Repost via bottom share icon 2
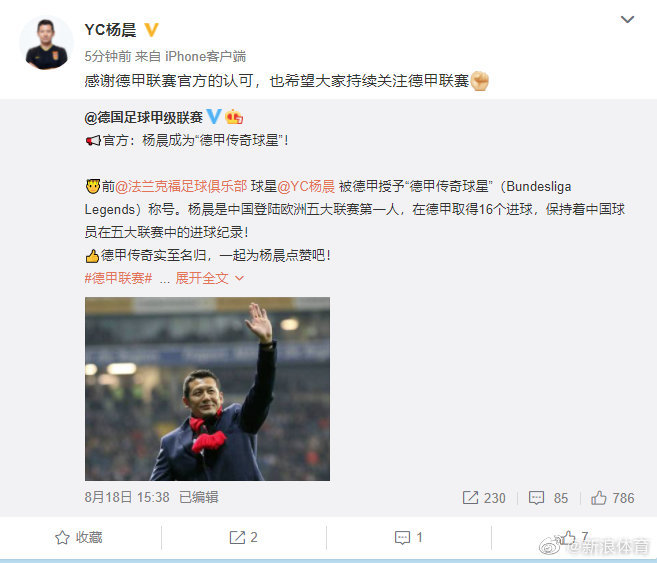Viewport: 657px width, 563px height. pyautogui.click(x=243, y=537)
